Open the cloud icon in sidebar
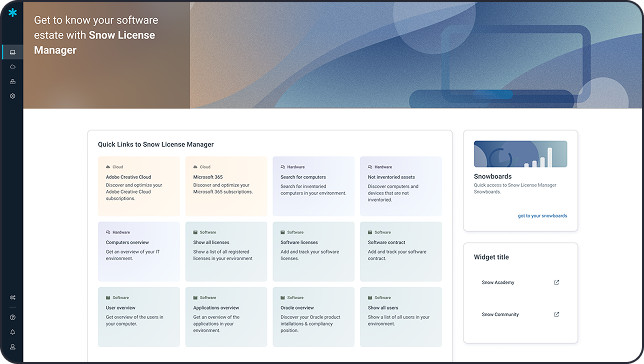This screenshot has width=644, height=364. (x=12, y=67)
